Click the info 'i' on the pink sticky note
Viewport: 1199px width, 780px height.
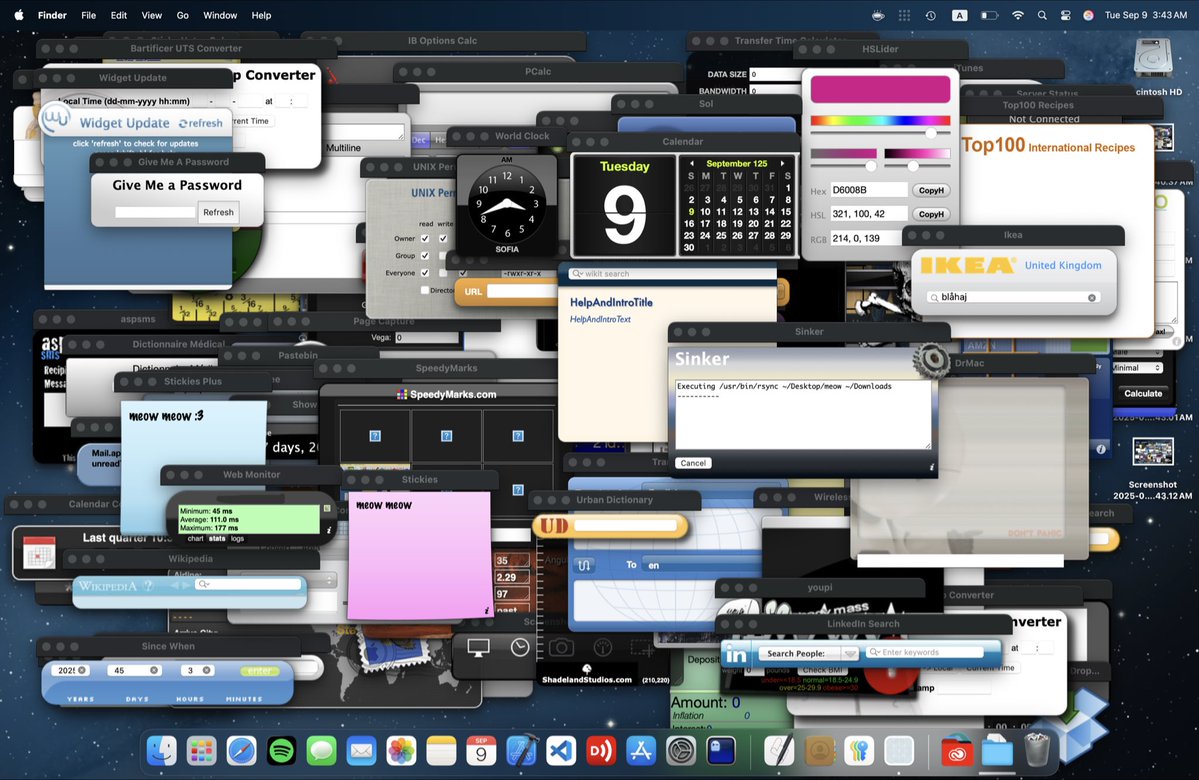(486, 610)
